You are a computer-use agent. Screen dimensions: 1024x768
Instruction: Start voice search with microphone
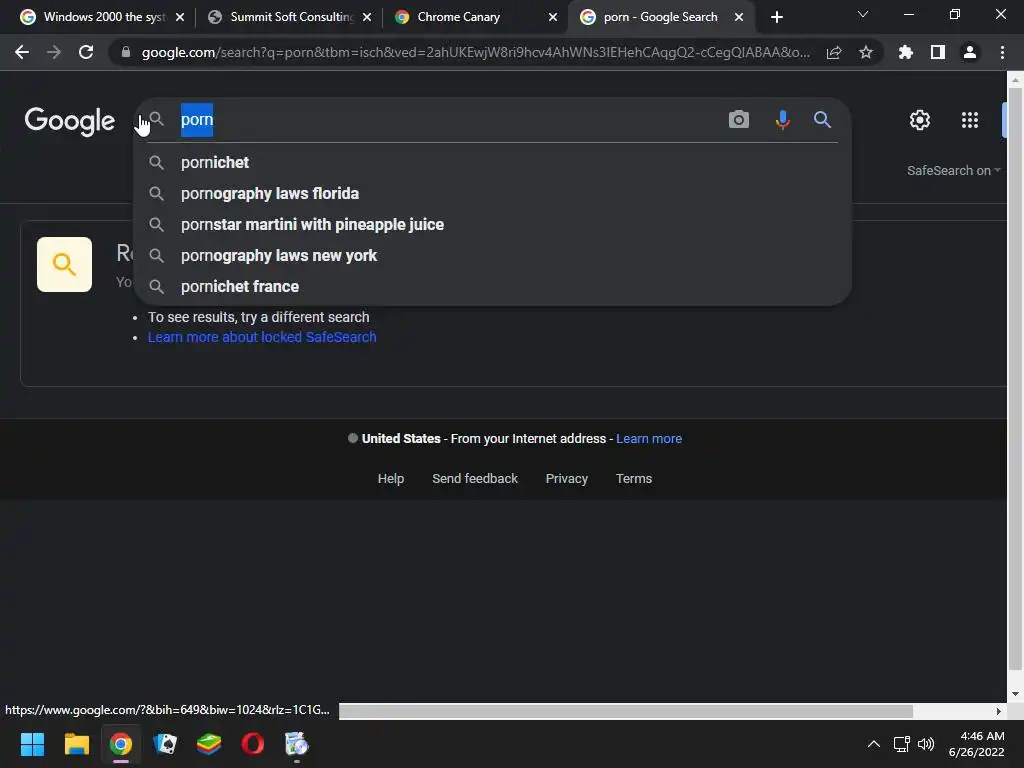[782, 120]
